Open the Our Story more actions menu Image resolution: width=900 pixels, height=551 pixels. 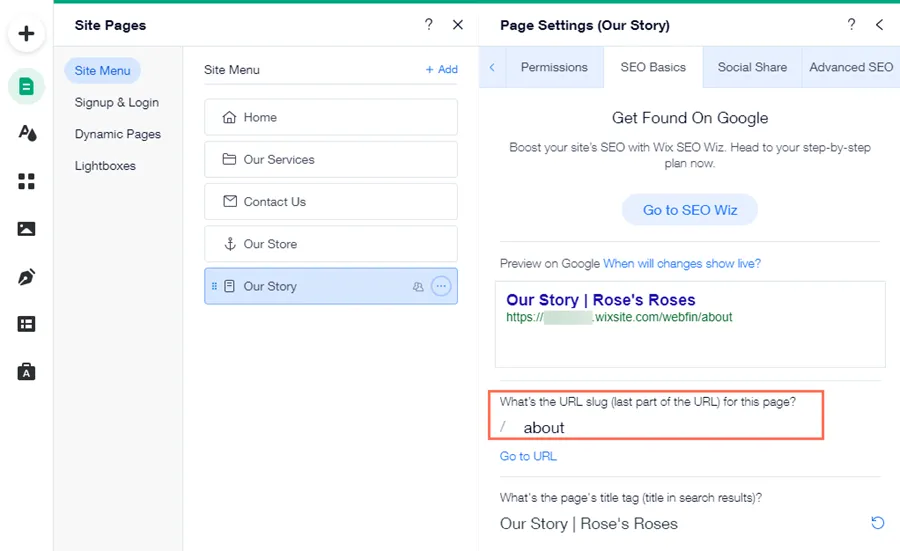click(441, 286)
